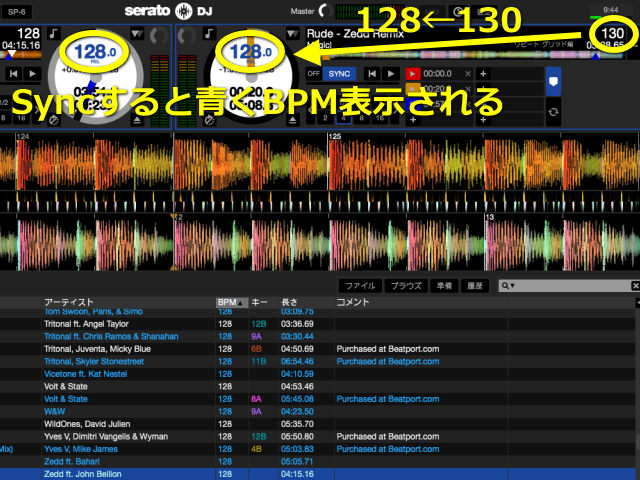Set right deck auto loop to 8 beats
Image resolution: width=640 pixels, height=480 pixels.
(361, 118)
